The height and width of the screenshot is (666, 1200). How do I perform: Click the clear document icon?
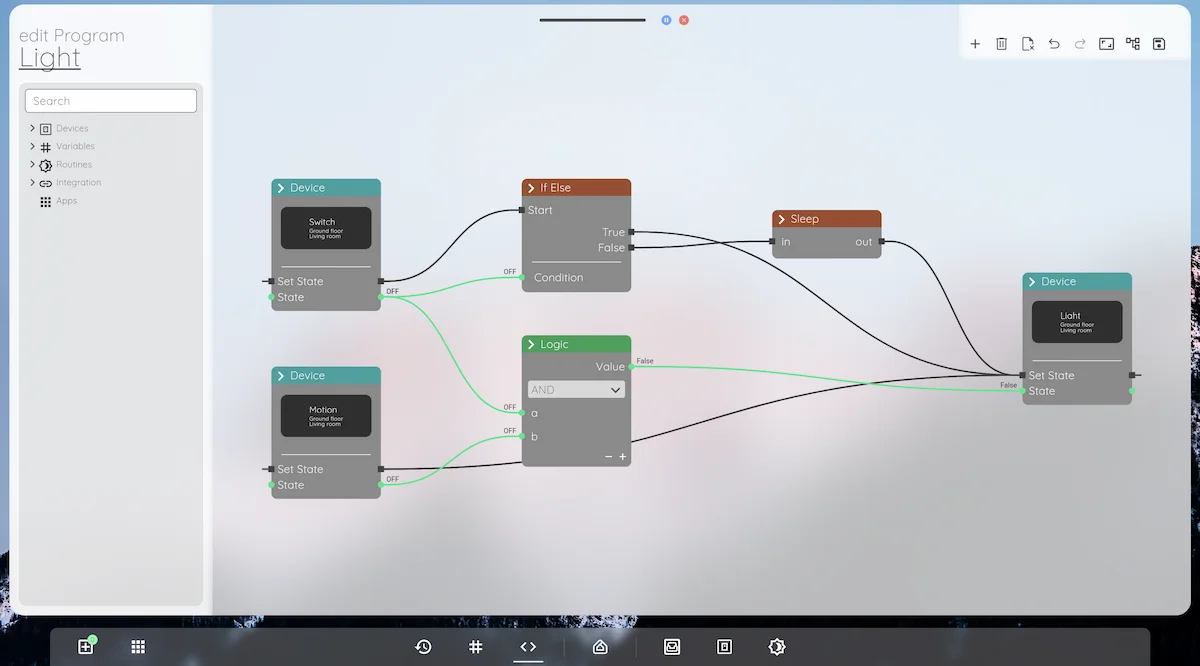(1028, 44)
